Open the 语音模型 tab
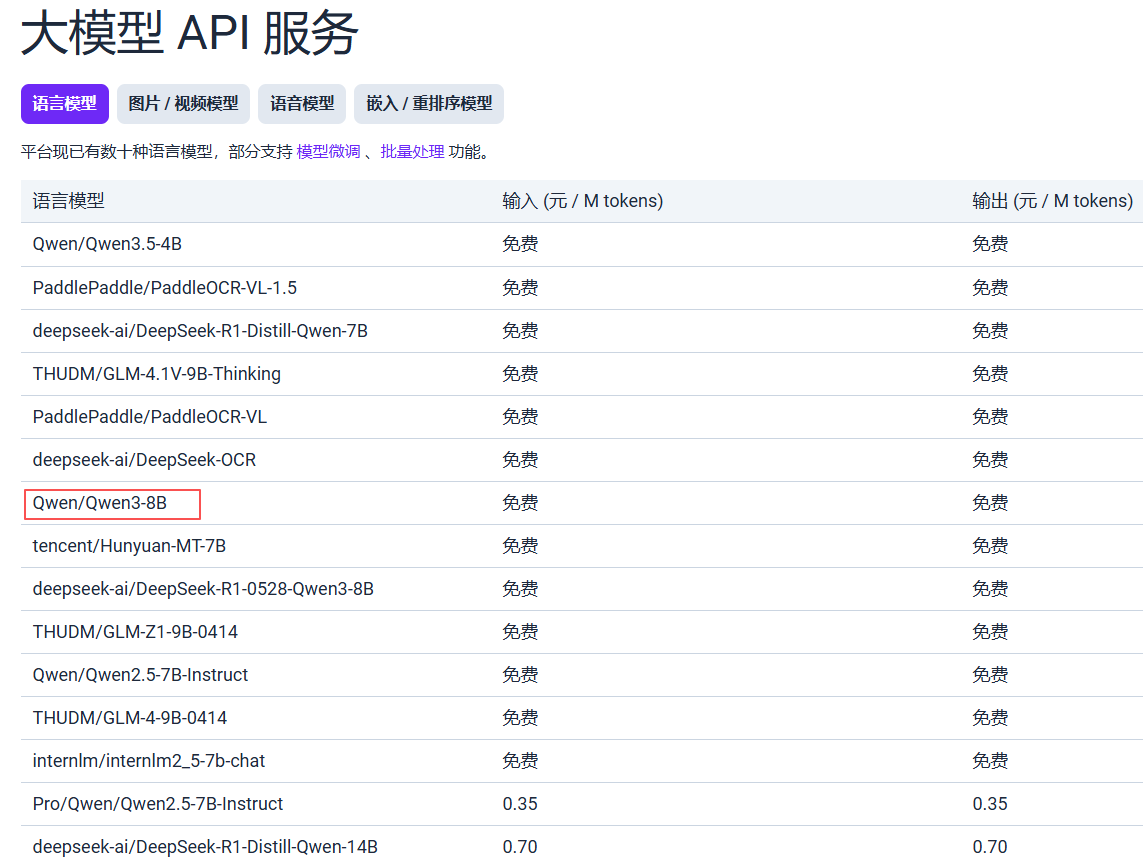Image resolution: width=1143 pixels, height=865 pixels. pyautogui.click(x=302, y=103)
